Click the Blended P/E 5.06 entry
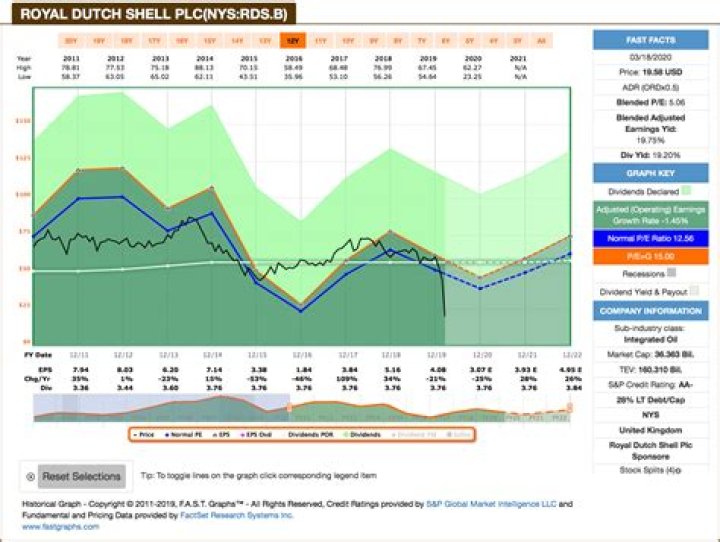The width and height of the screenshot is (720, 542). click(x=651, y=102)
